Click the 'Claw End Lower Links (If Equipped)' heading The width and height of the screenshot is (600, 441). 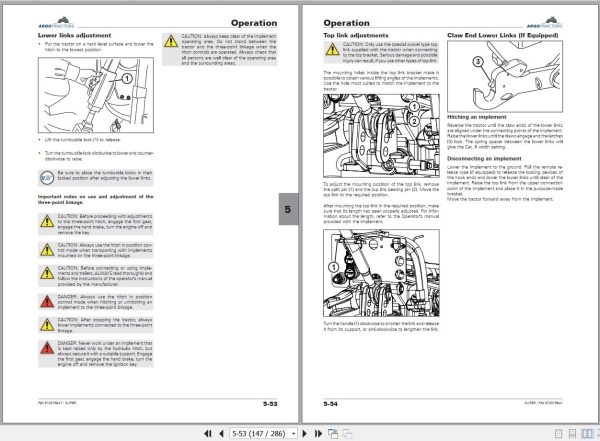pyautogui.click(x=503, y=35)
